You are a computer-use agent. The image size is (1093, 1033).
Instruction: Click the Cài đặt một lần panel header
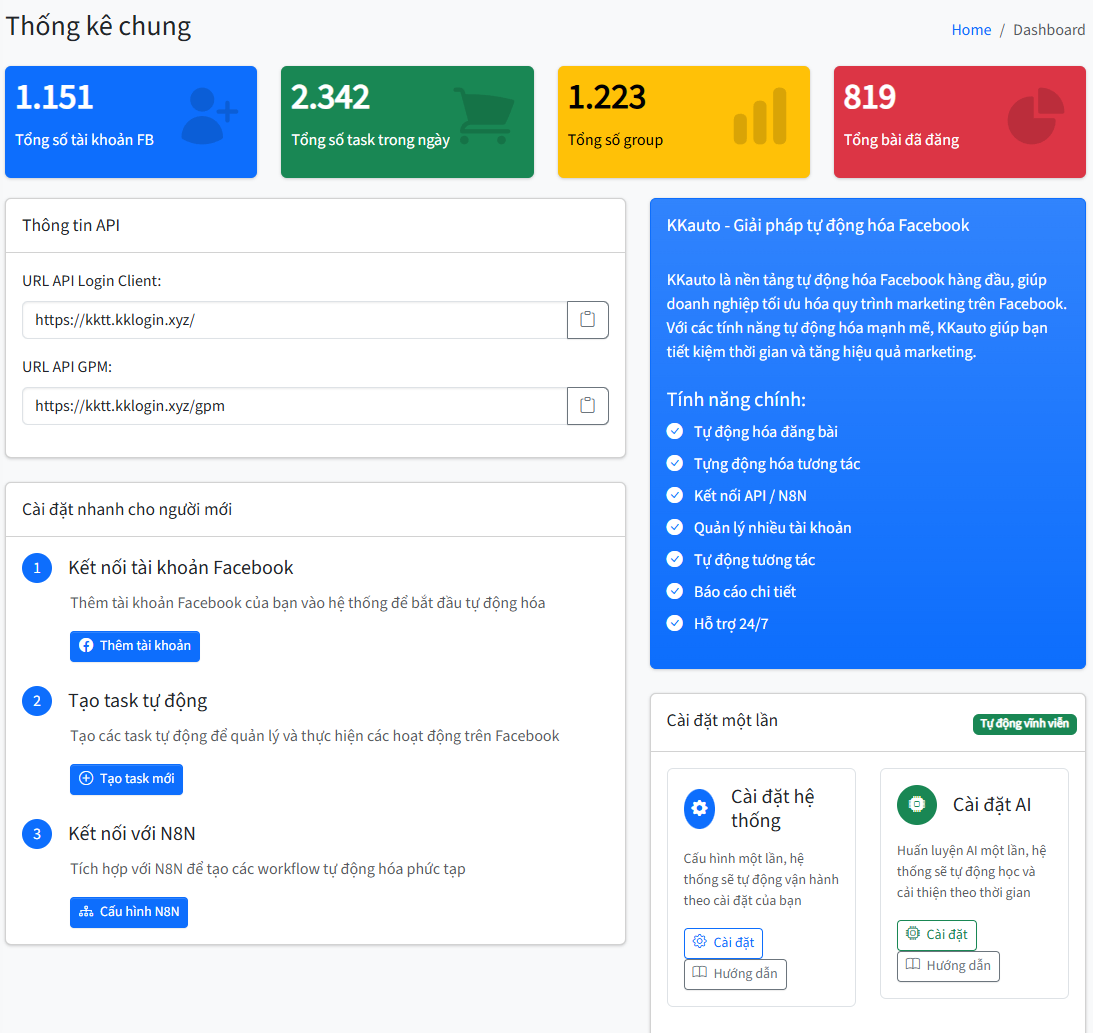722,721
